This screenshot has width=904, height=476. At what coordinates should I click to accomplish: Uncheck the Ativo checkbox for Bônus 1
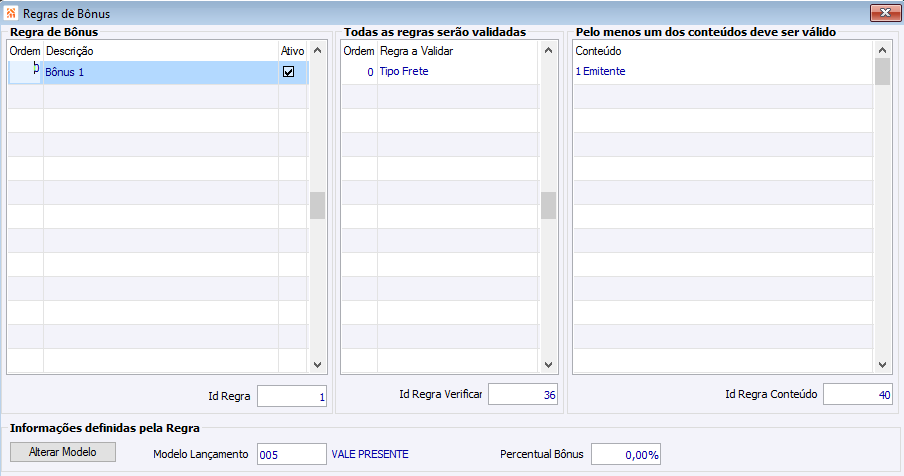point(288,72)
